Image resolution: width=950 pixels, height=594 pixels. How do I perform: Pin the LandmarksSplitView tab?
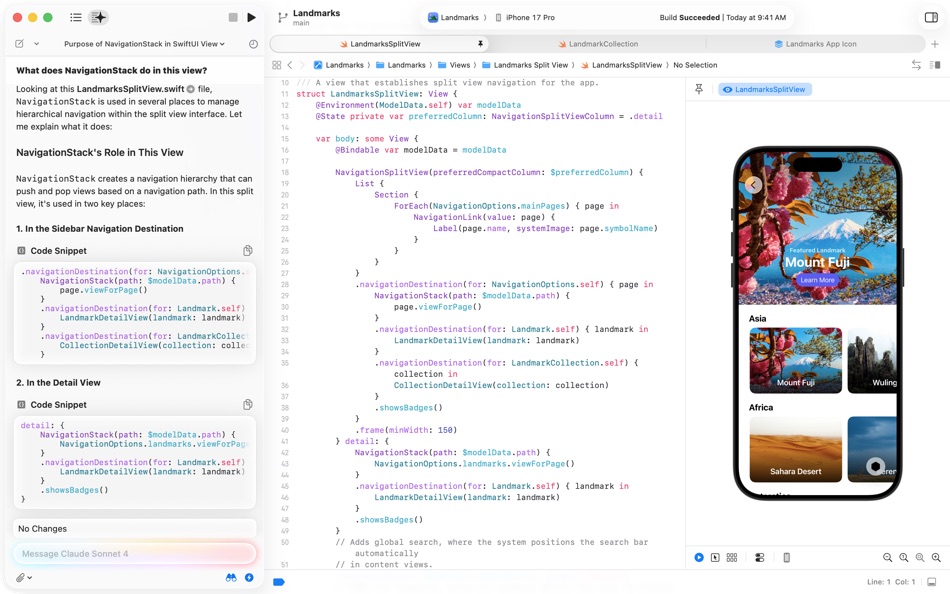pyautogui.click(x=480, y=44)
